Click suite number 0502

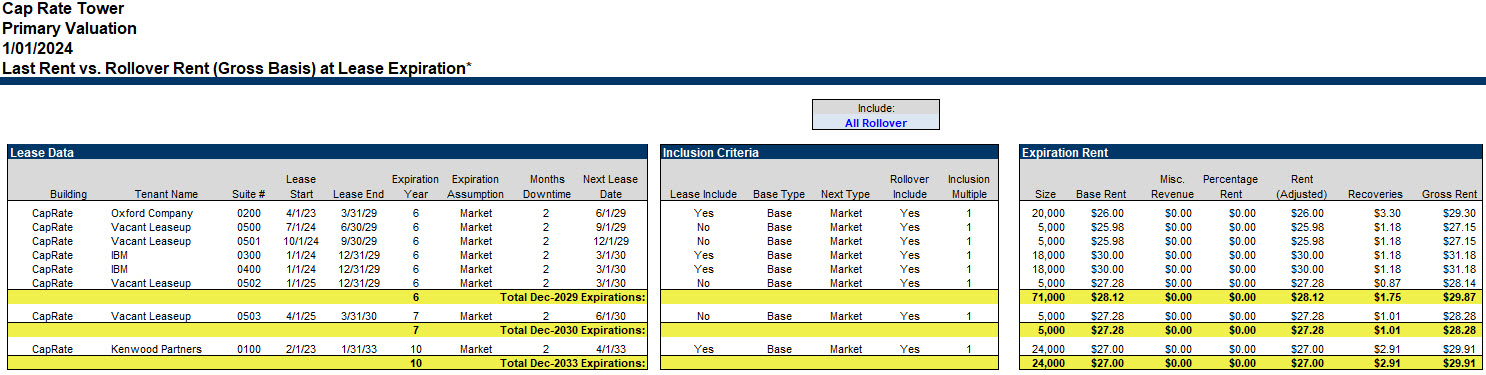tap(249, 283)
